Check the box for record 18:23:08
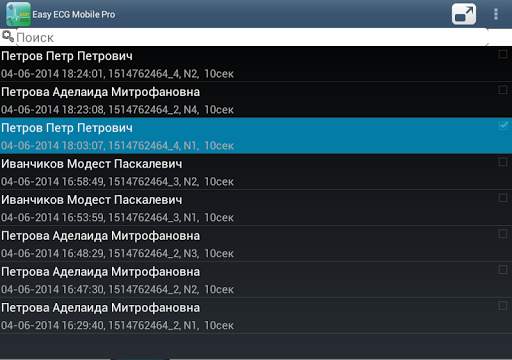512x360 pixels. (x=503, y=90)
